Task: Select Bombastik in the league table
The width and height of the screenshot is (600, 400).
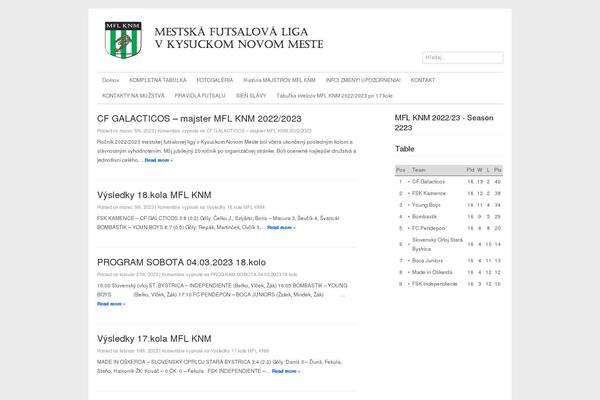Action: tap(424, 217)
